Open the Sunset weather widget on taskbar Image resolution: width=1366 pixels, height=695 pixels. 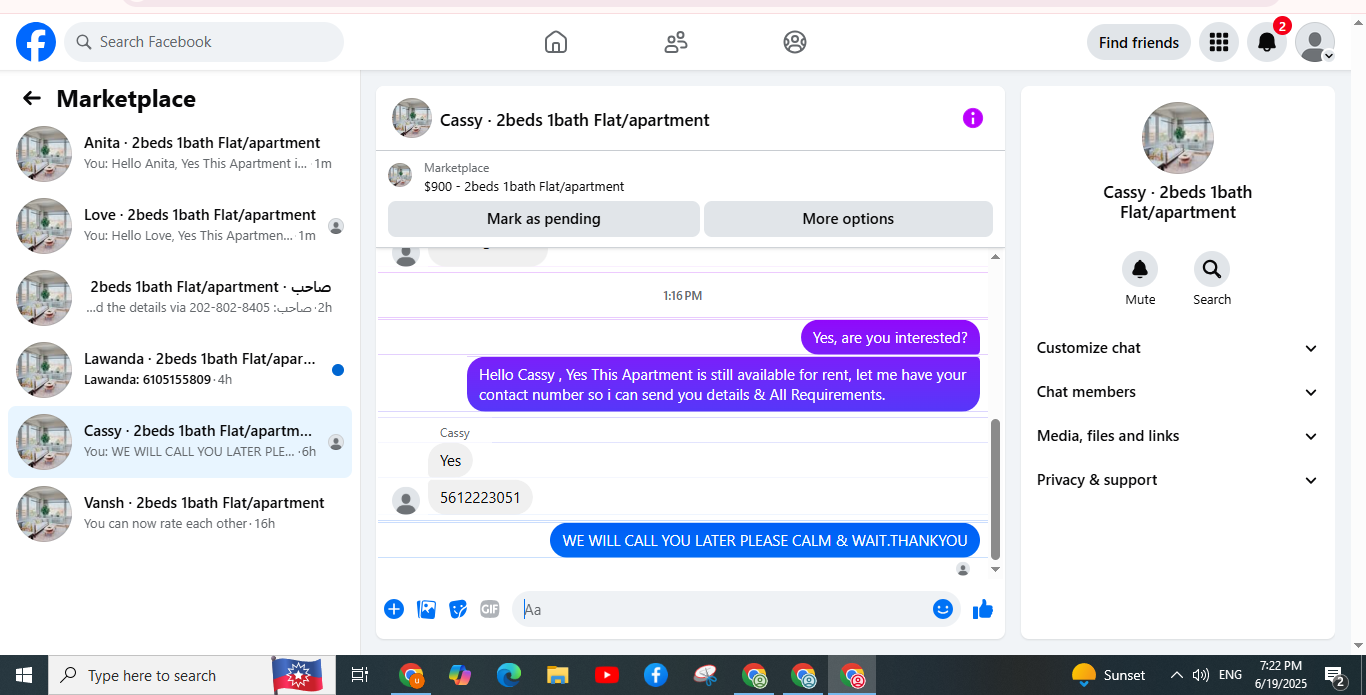(1108, 675)
